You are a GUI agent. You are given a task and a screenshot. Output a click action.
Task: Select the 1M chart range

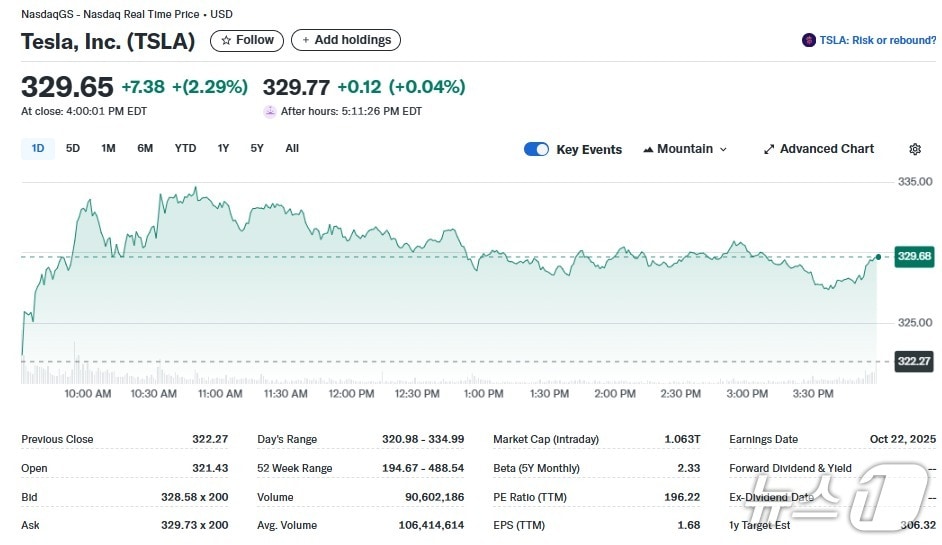108,149
